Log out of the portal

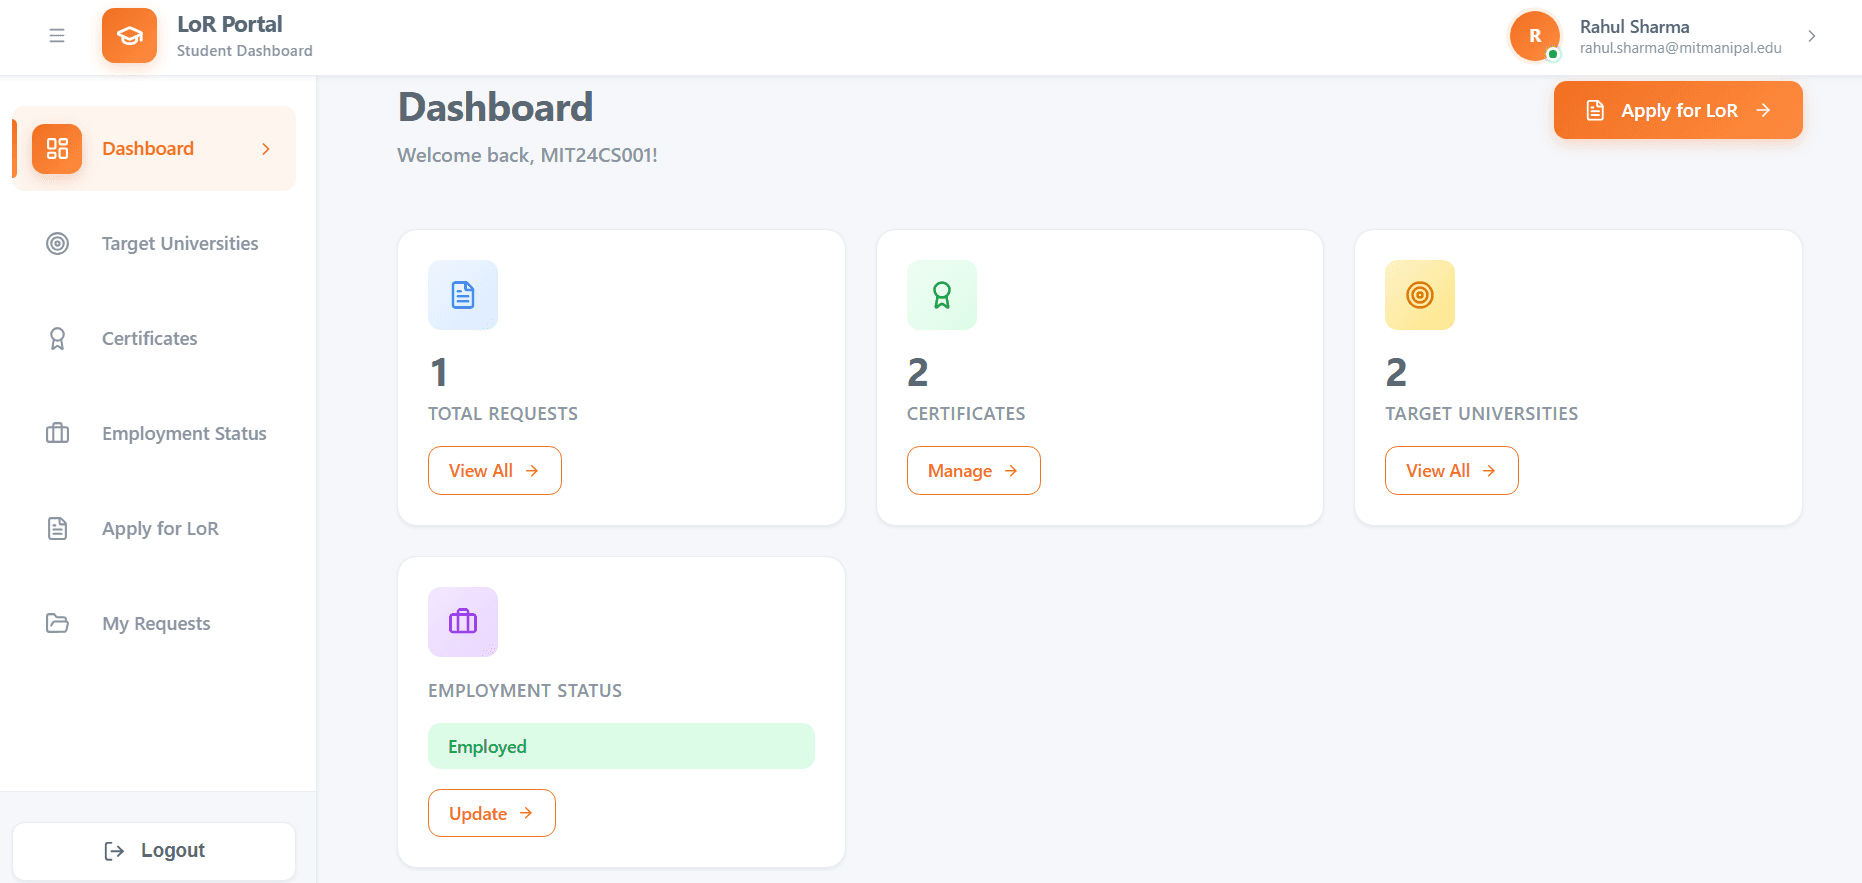[x=154, y=851]
